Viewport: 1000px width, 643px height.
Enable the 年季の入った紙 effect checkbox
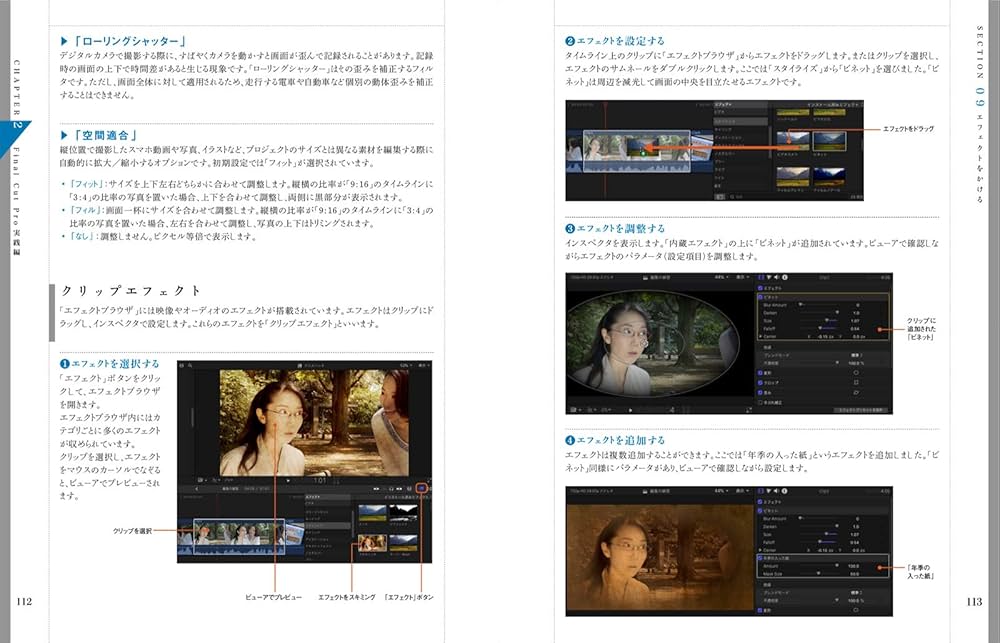[x=758, y=559]
